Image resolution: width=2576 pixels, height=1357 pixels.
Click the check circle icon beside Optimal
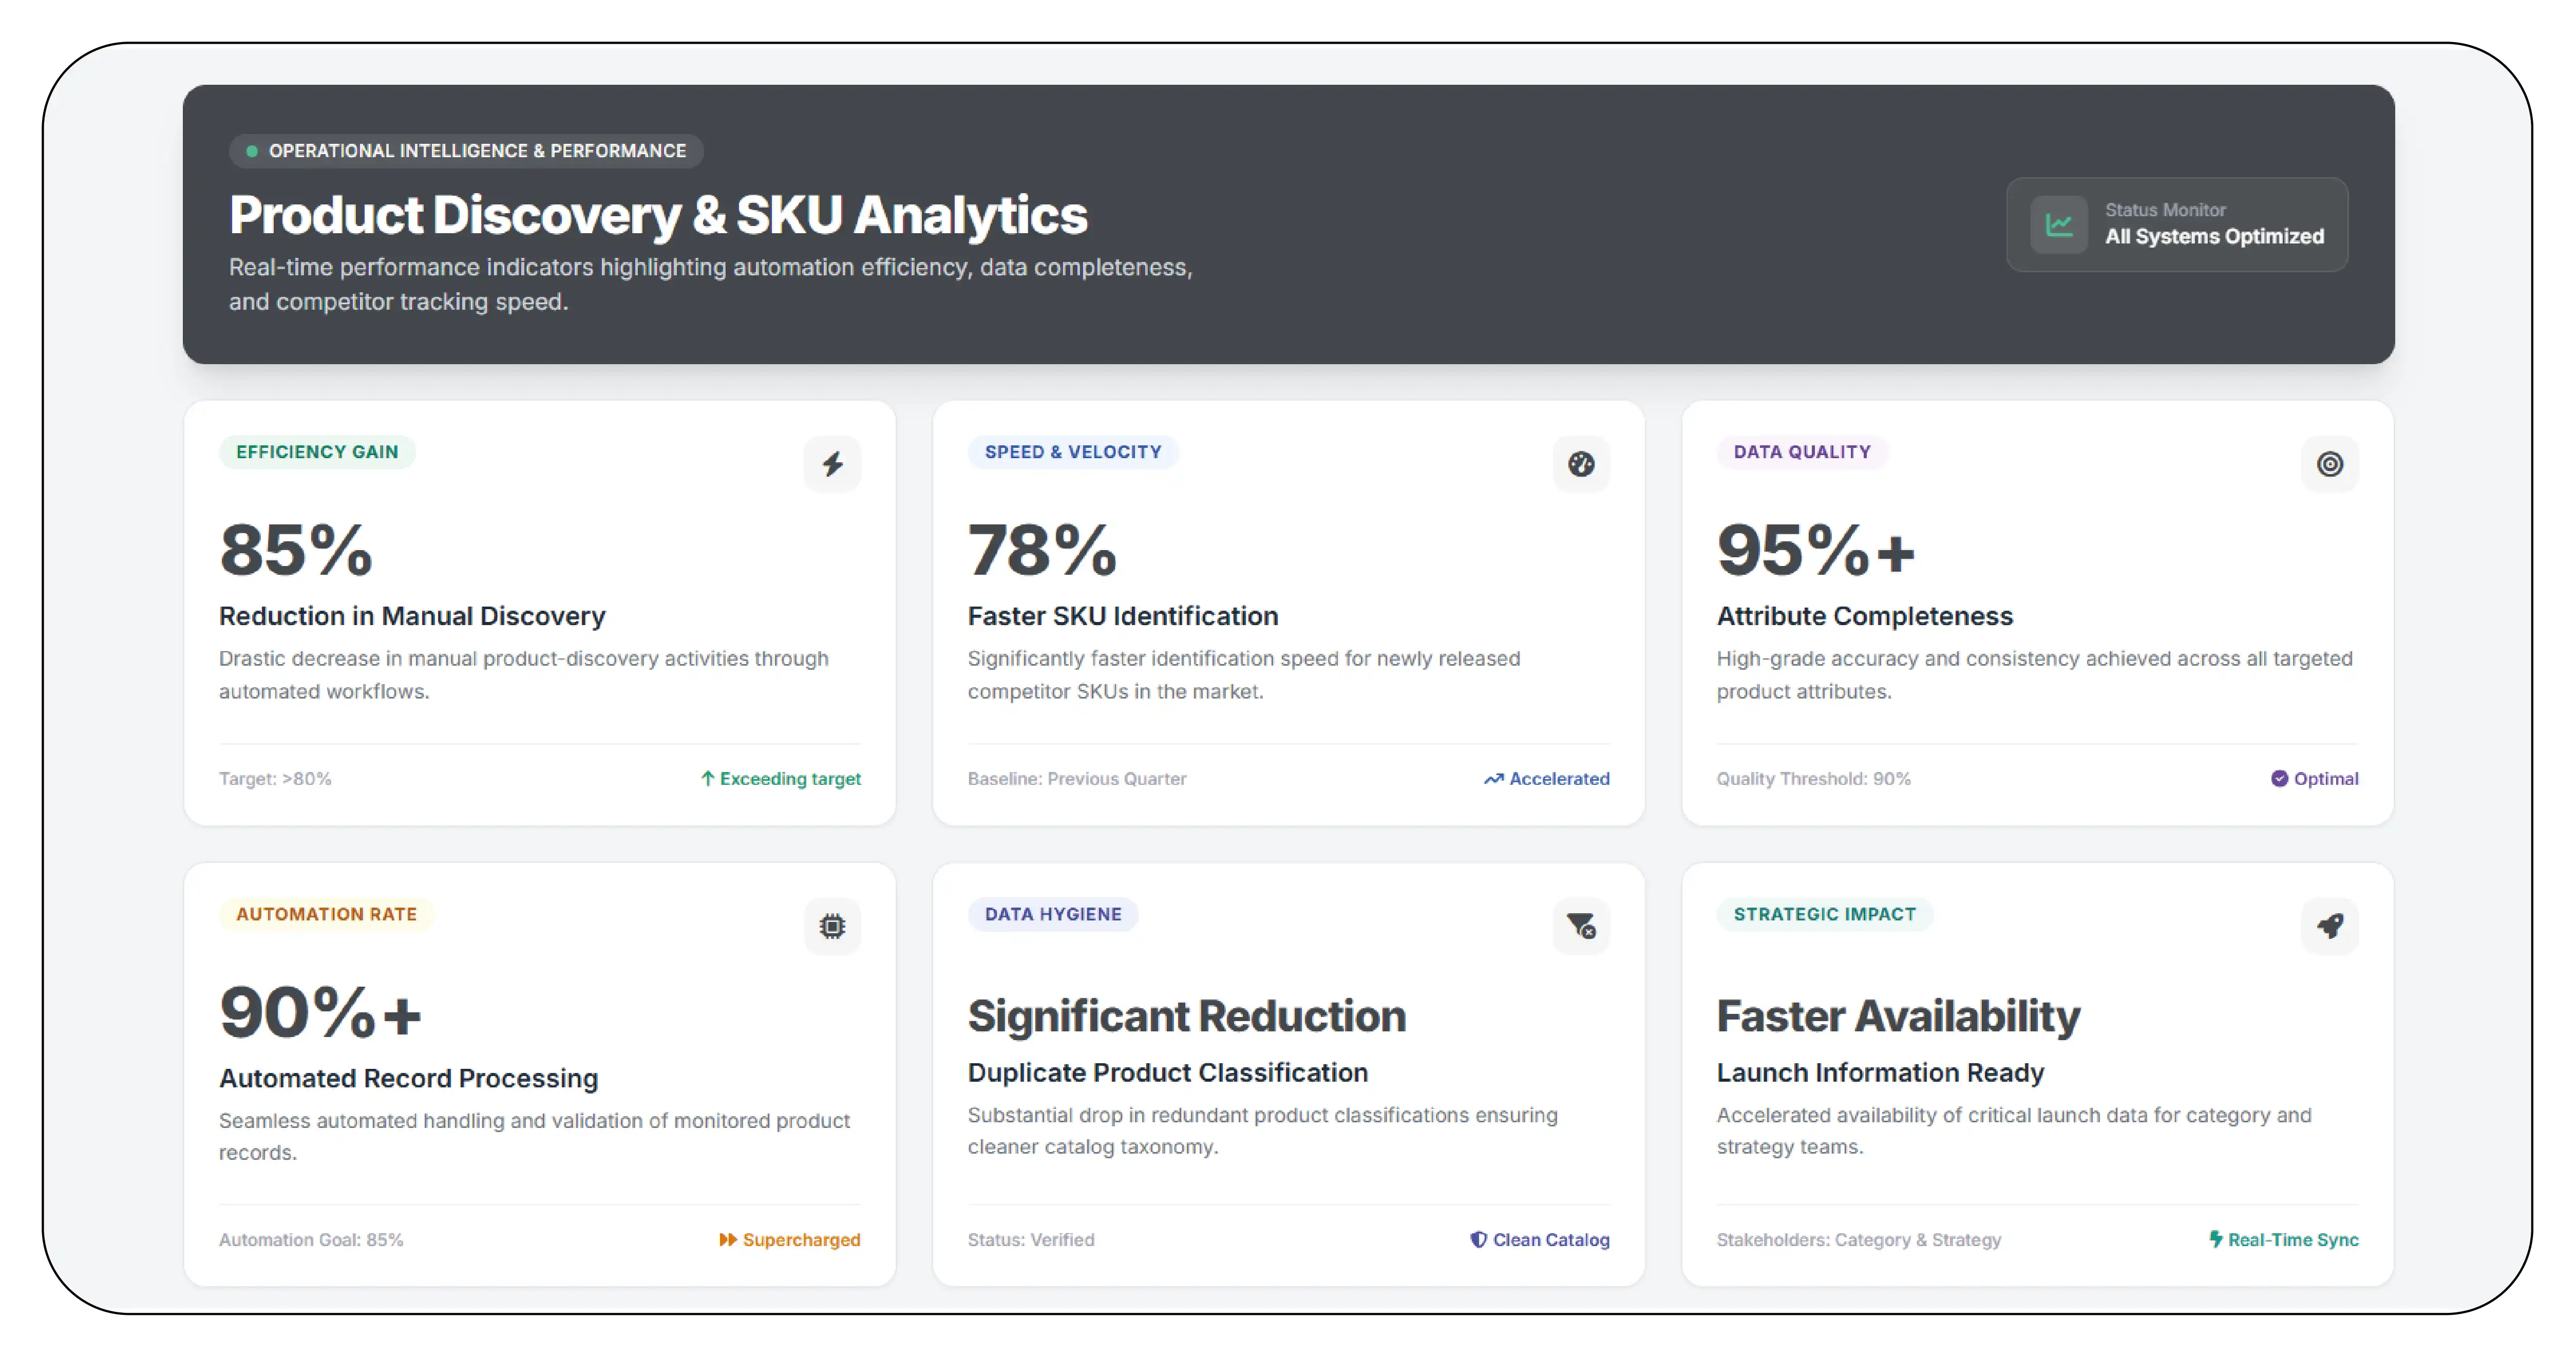click(2279, 778)
